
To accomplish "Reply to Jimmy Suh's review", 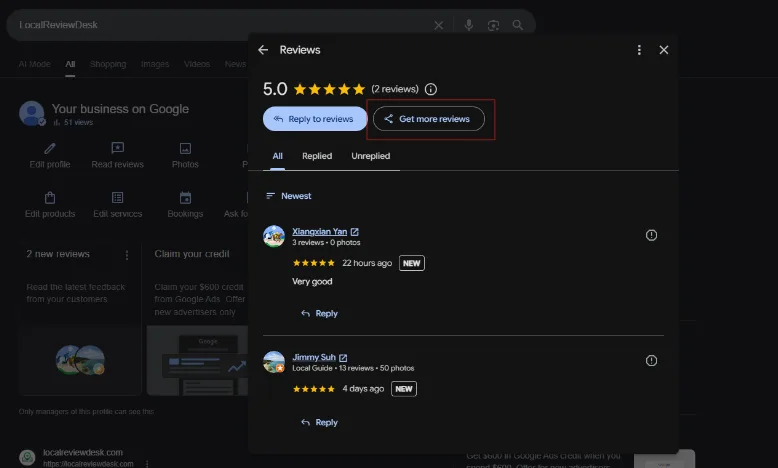I will pos(320,422).
